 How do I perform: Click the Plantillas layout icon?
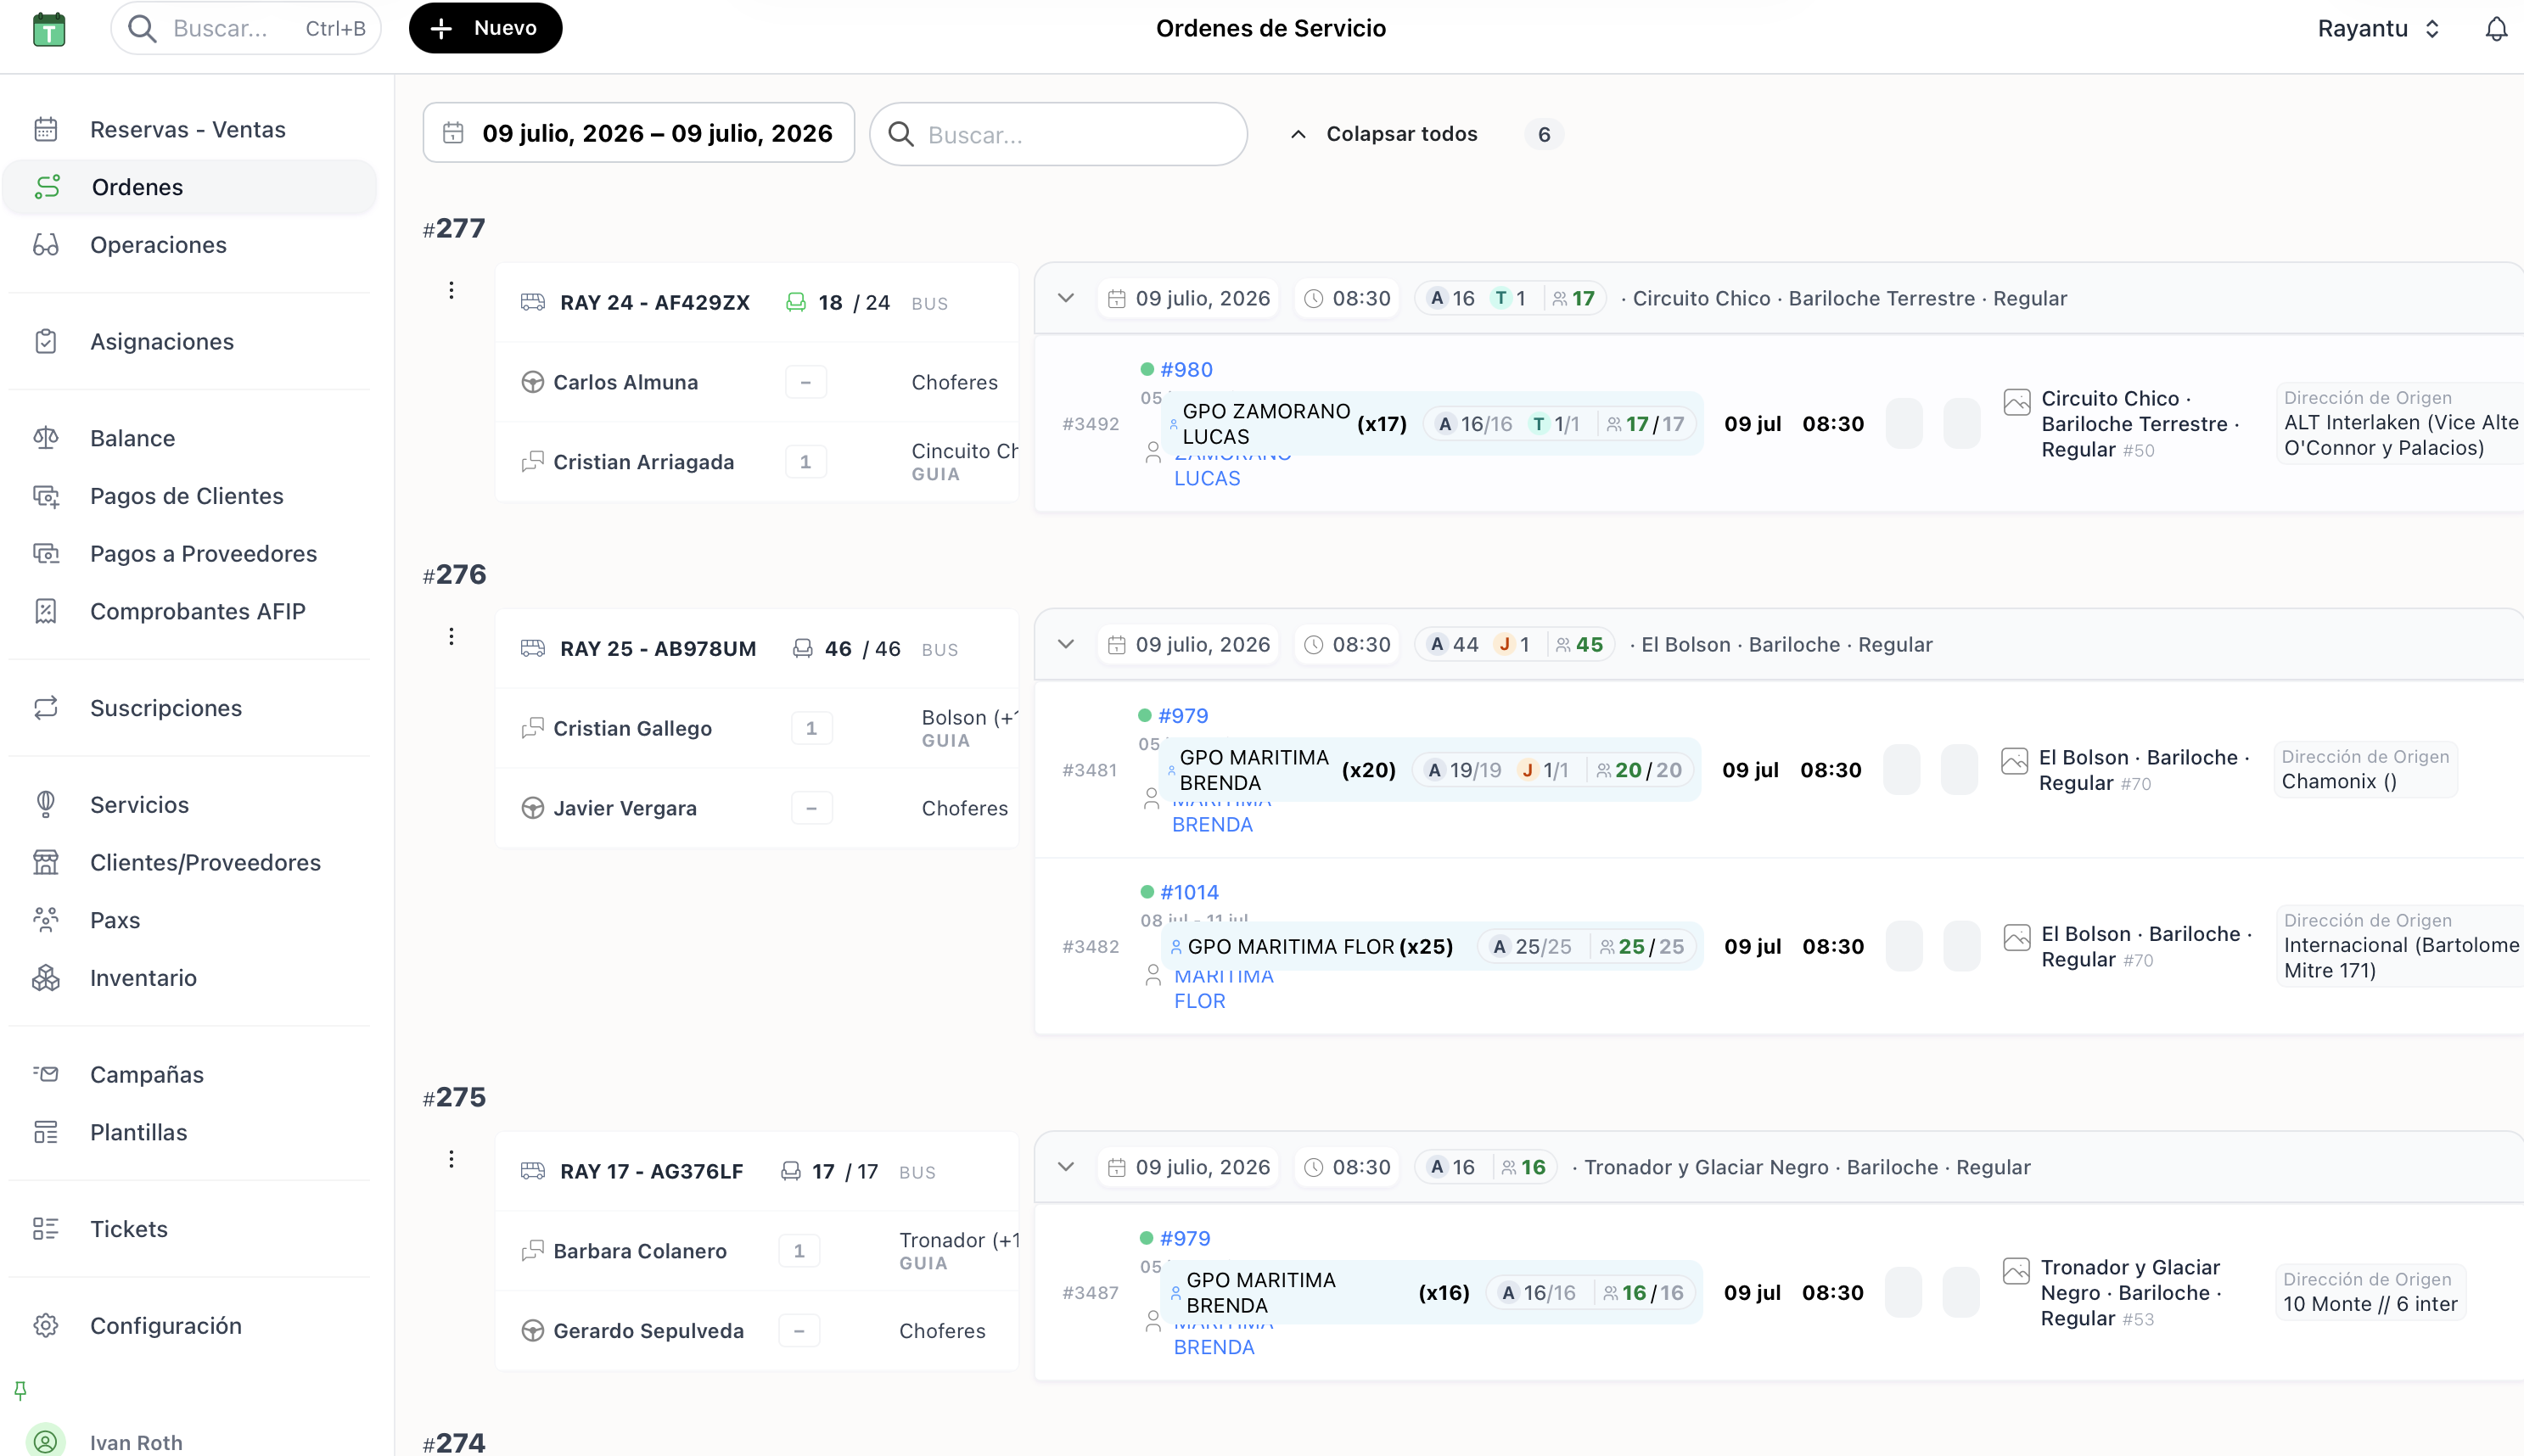click(x=46, y=1132)
